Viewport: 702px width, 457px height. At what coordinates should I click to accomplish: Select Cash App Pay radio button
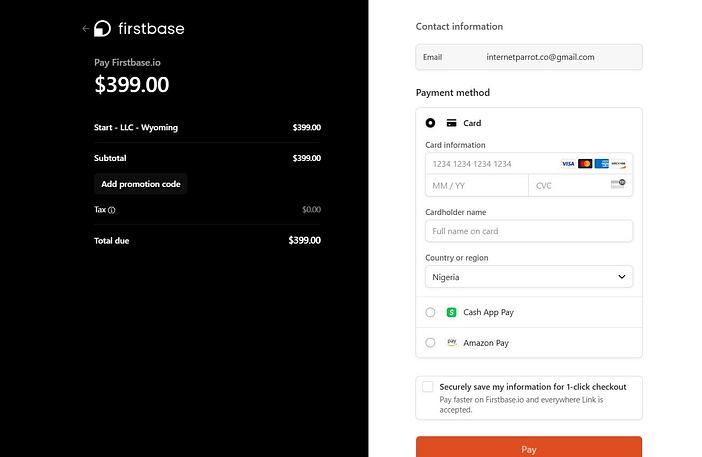click(430, 312)
